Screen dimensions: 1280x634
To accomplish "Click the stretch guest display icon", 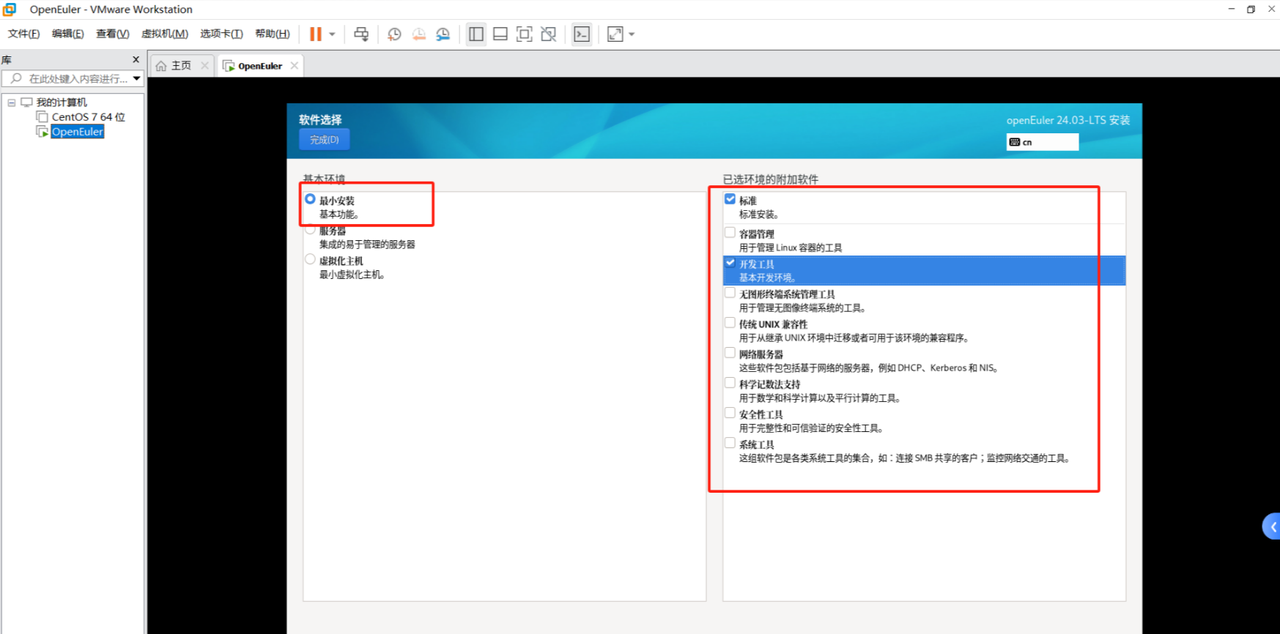I will 615,34.
